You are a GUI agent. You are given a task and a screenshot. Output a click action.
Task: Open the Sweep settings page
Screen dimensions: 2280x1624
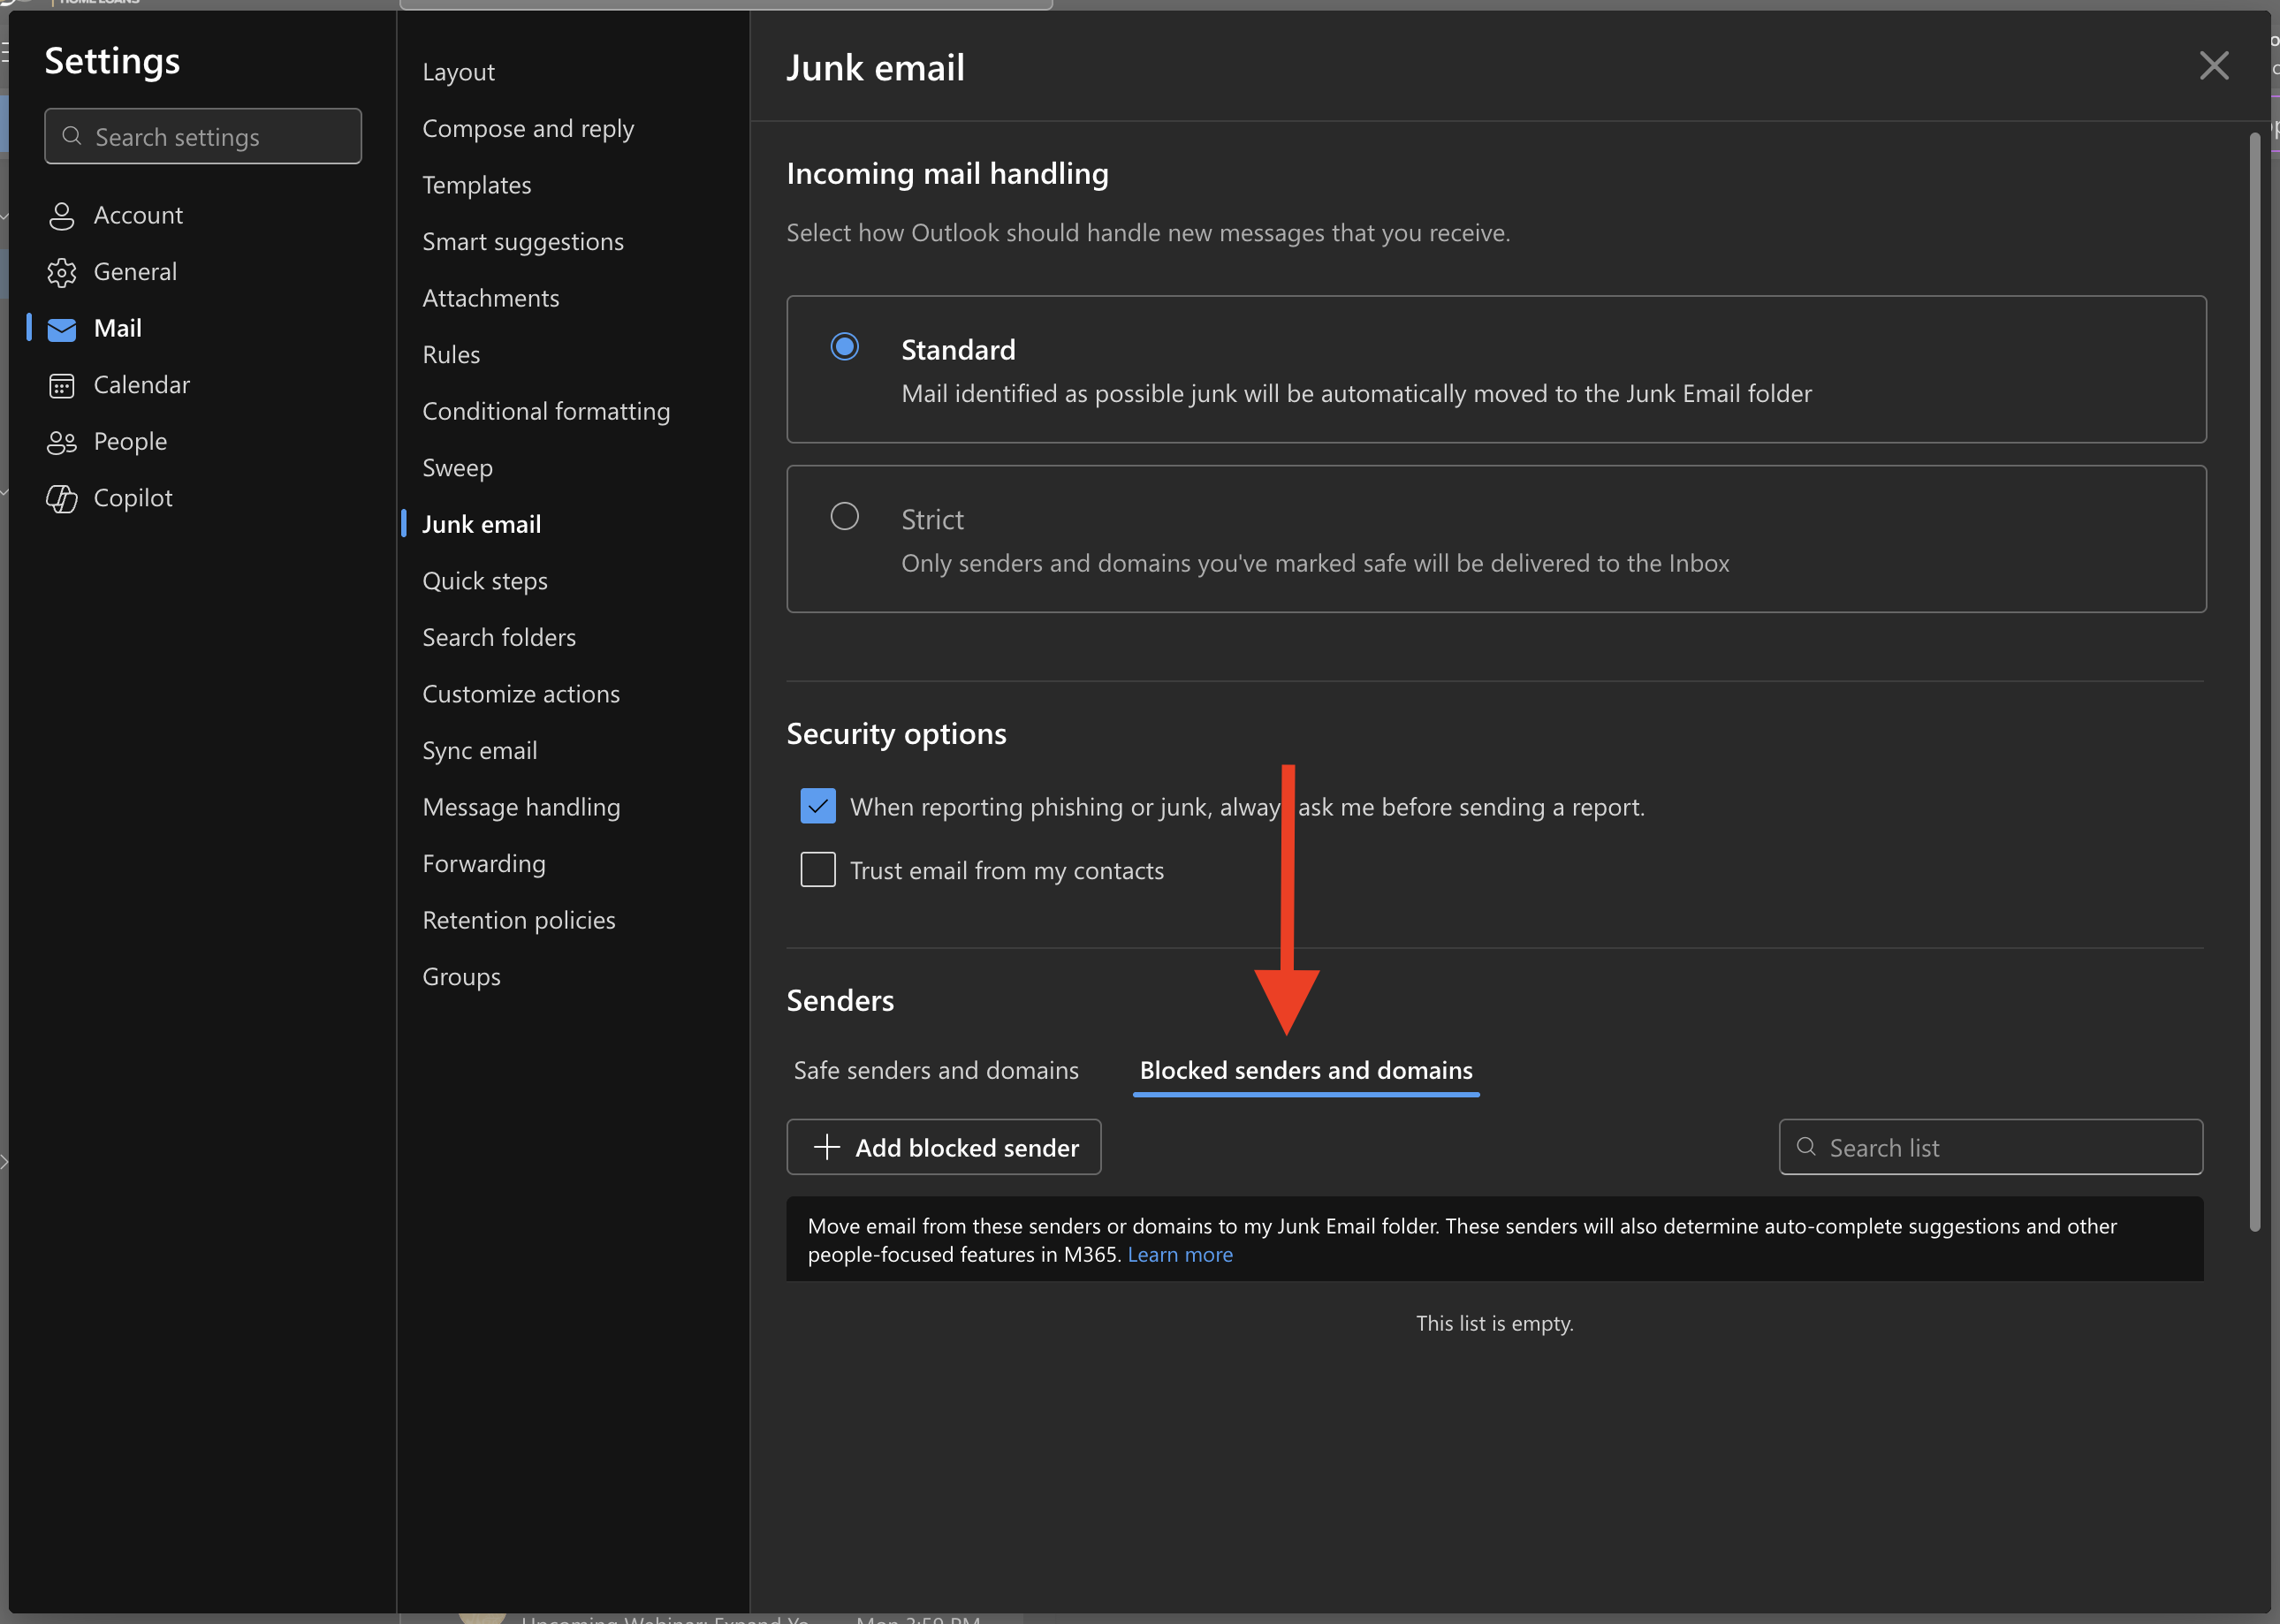tap(457, 467)
